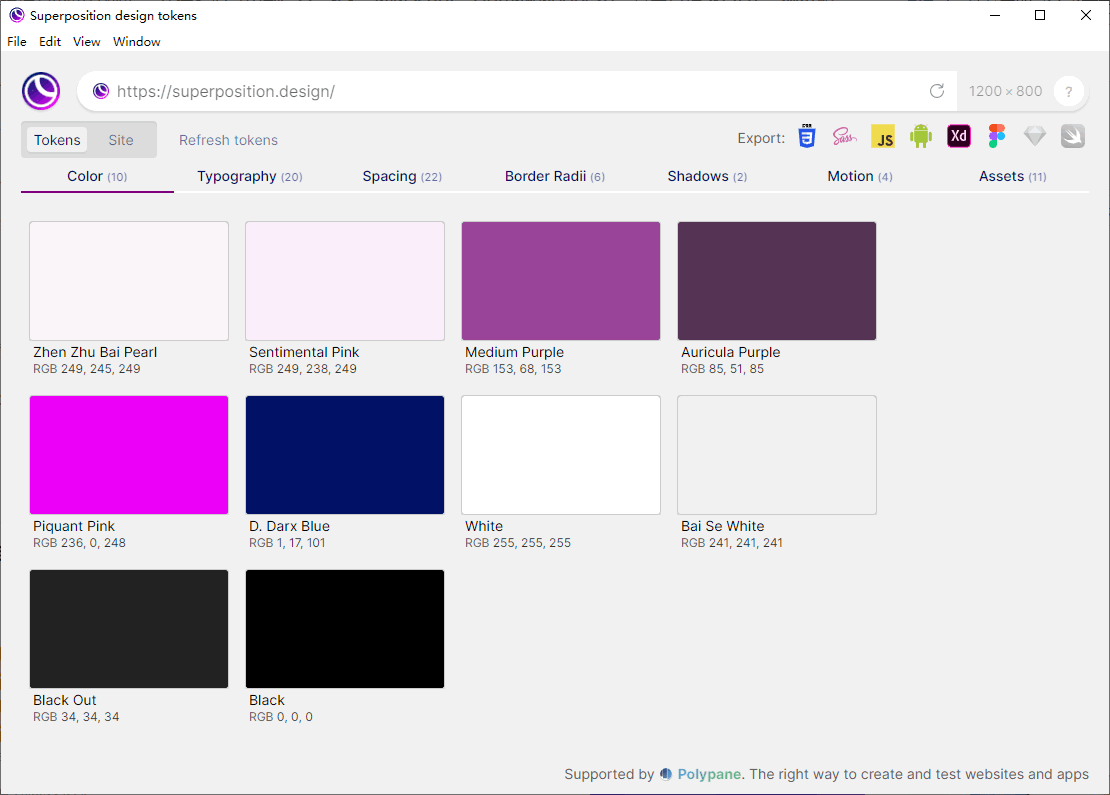Export tokens as Swift
This screenshot has height=795, width=1110.
[x=1073, y=137]
